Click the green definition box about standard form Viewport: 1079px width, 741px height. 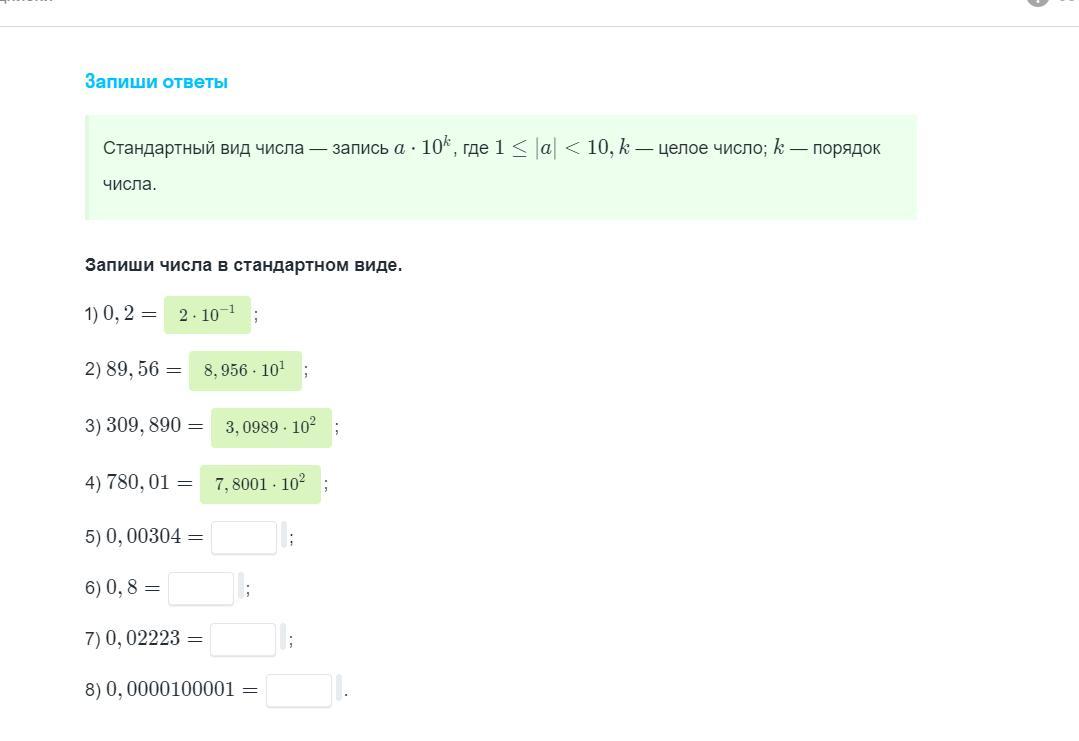pos(501,166)
